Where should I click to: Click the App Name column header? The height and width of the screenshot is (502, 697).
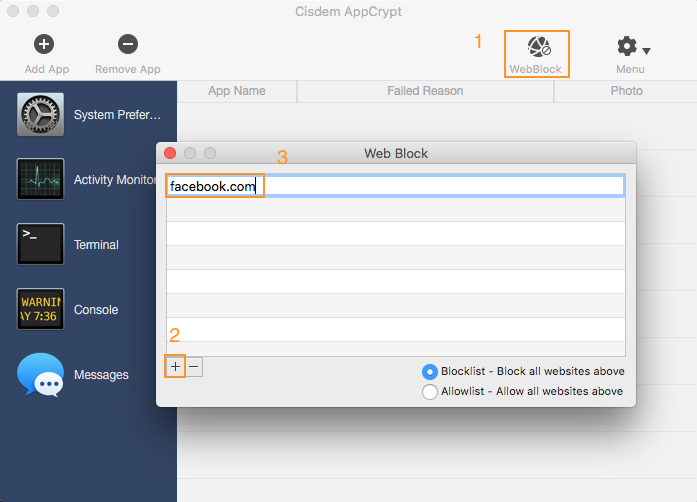237,91
